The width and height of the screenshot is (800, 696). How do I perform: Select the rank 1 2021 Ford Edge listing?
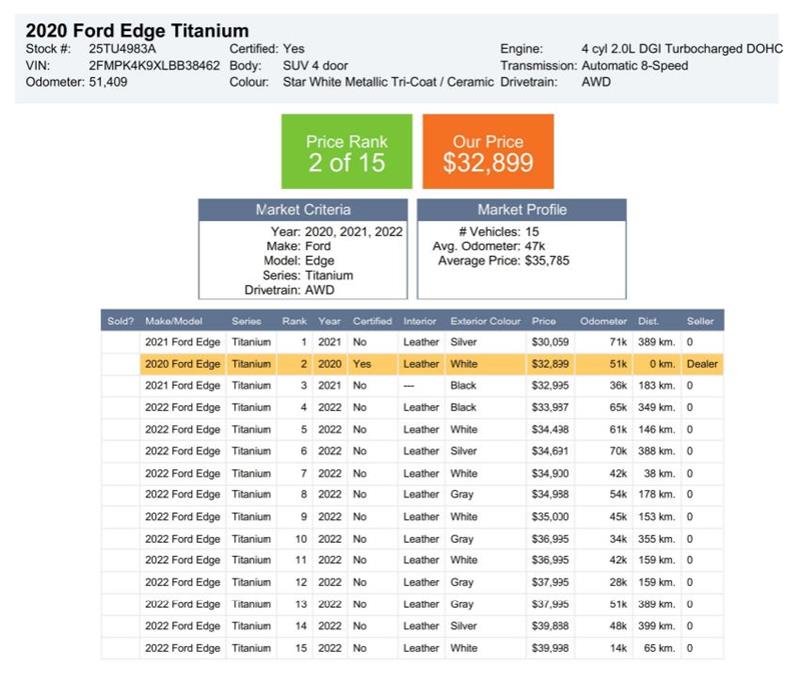click(400, 343)
